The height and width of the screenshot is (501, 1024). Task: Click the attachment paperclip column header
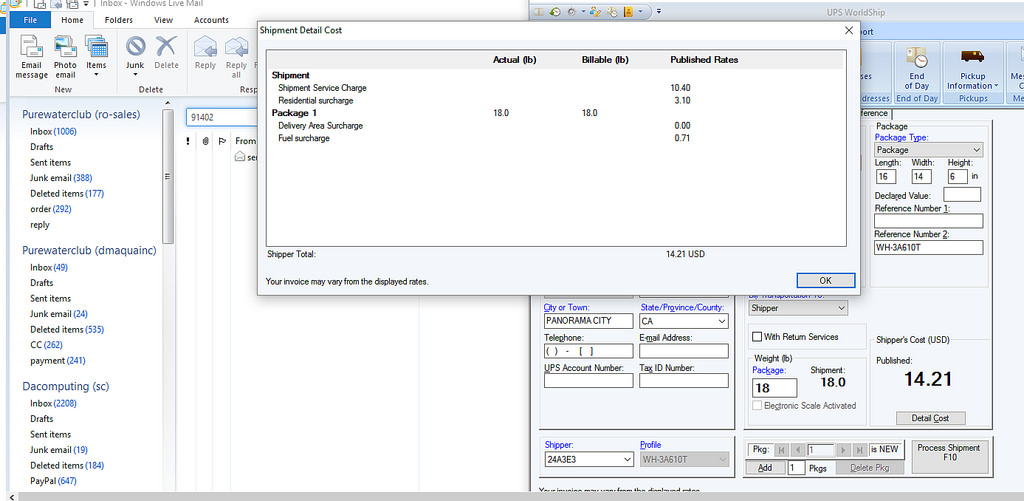pyautogui.click(x=206, y=140)
